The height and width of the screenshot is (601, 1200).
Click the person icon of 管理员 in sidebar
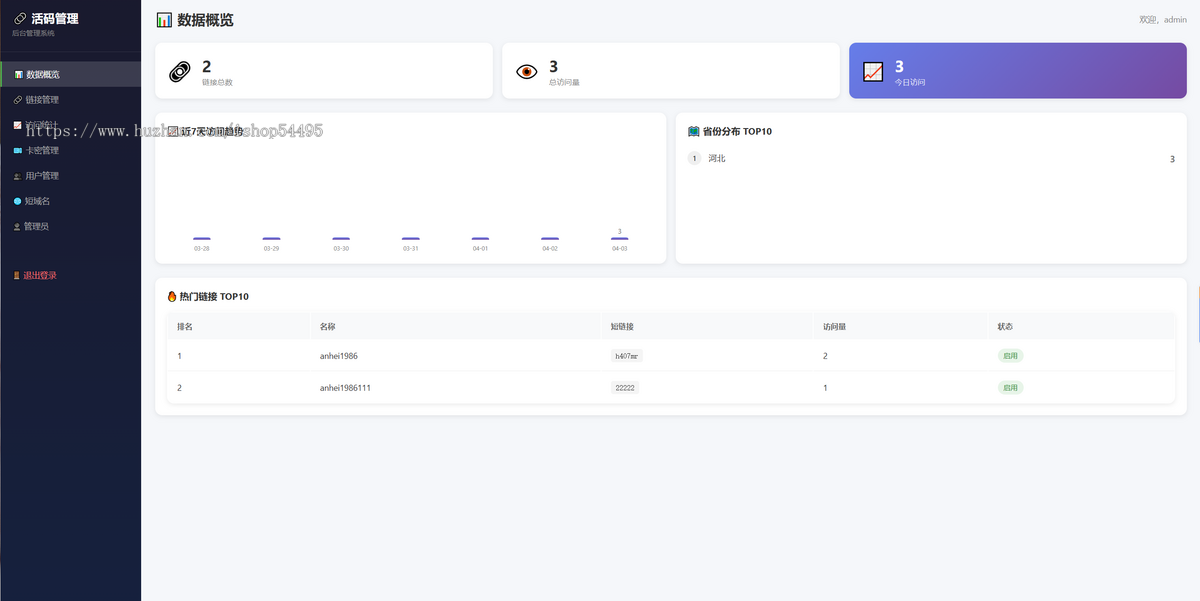click(17, 227)
